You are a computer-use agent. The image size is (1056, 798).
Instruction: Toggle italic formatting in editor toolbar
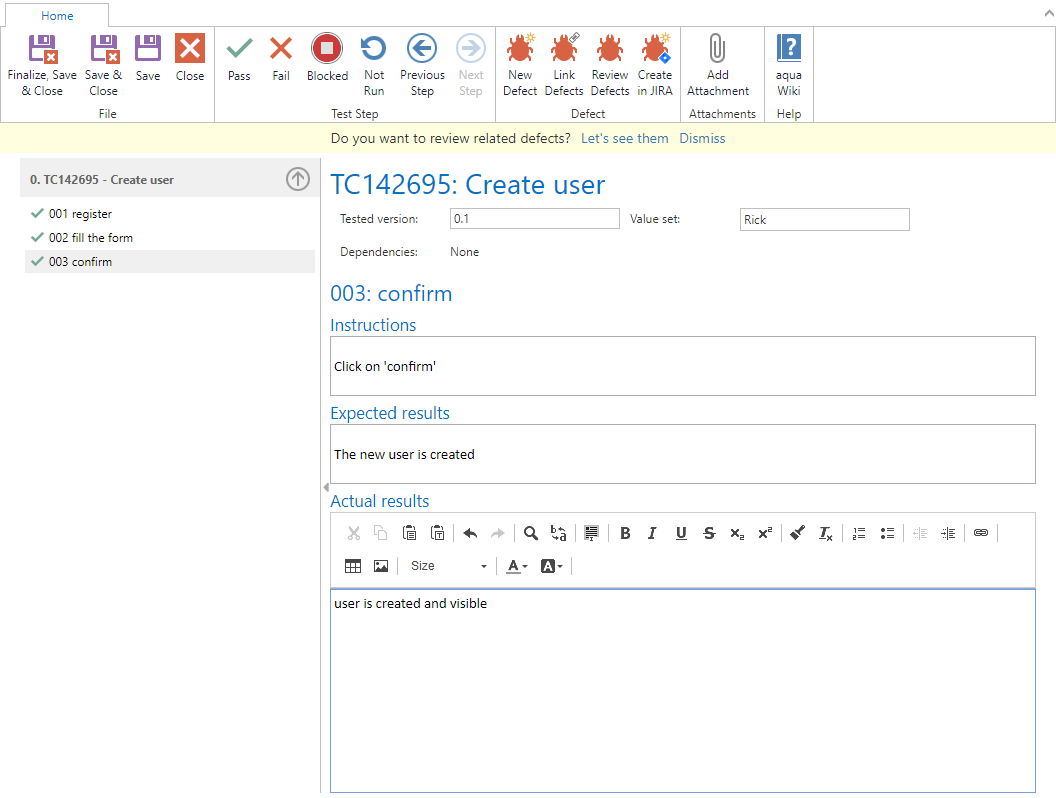tap(652, 534)
